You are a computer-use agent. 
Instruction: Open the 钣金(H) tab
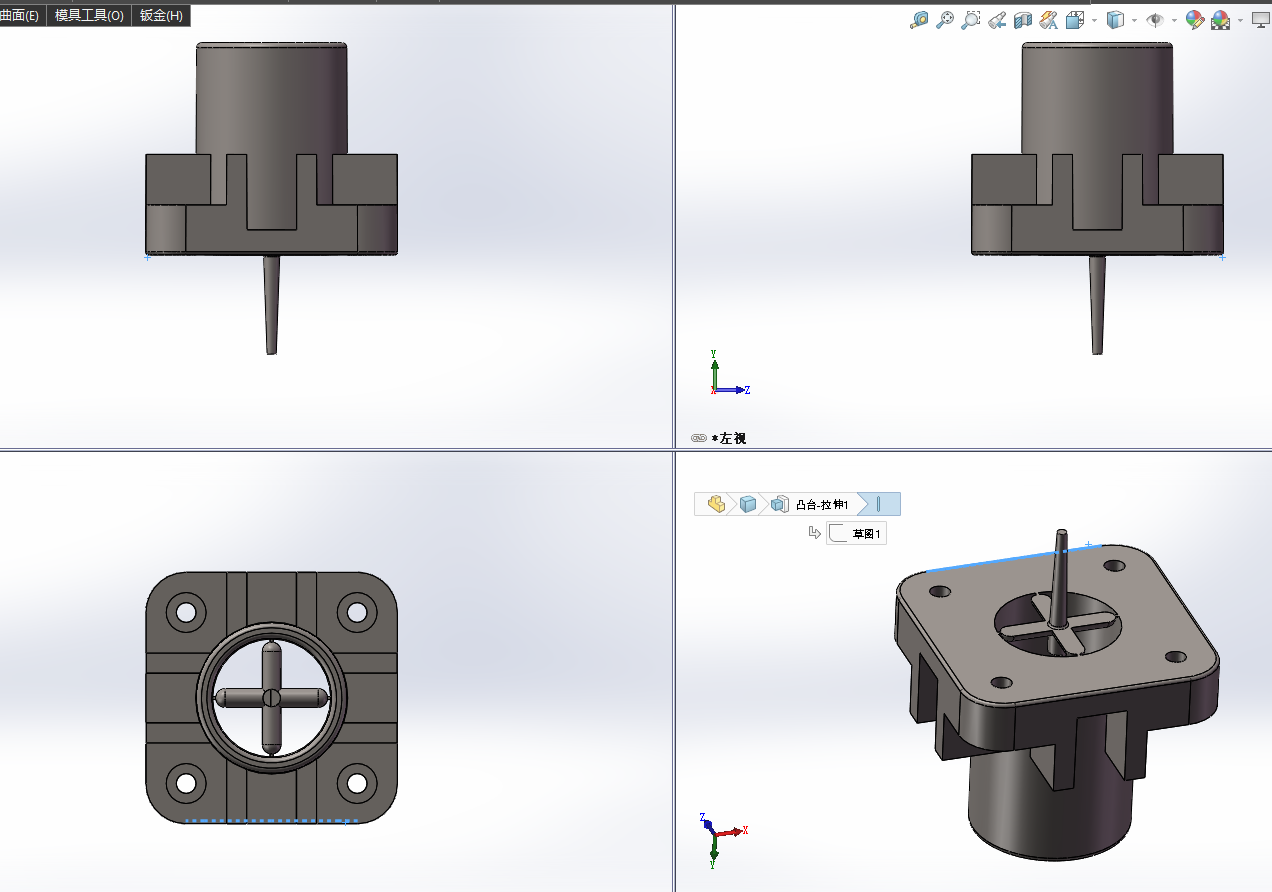tap(161, 15)
